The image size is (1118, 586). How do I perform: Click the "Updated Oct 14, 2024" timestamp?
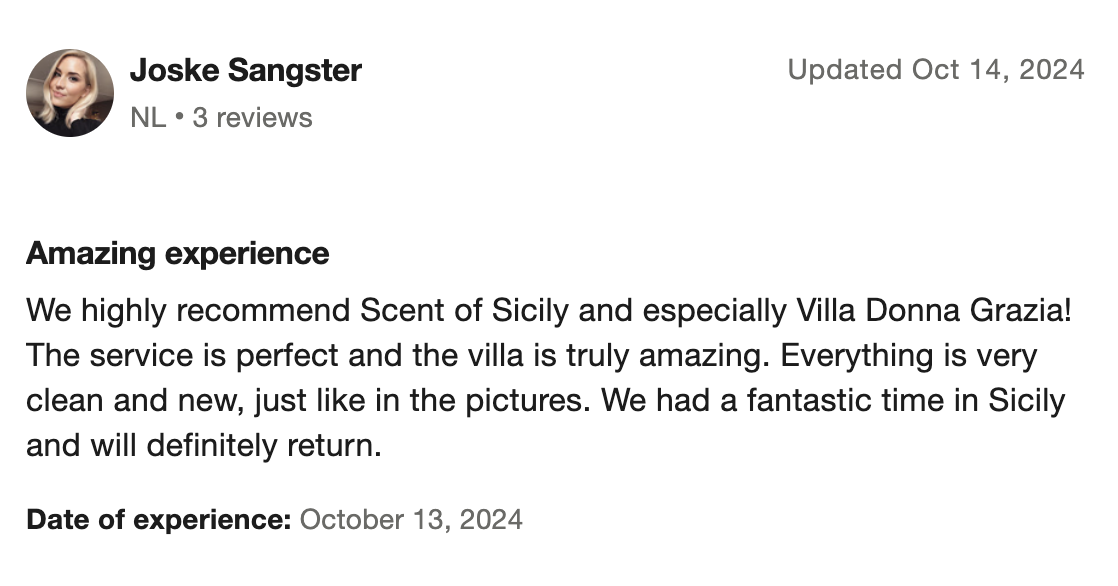(935, 70)
